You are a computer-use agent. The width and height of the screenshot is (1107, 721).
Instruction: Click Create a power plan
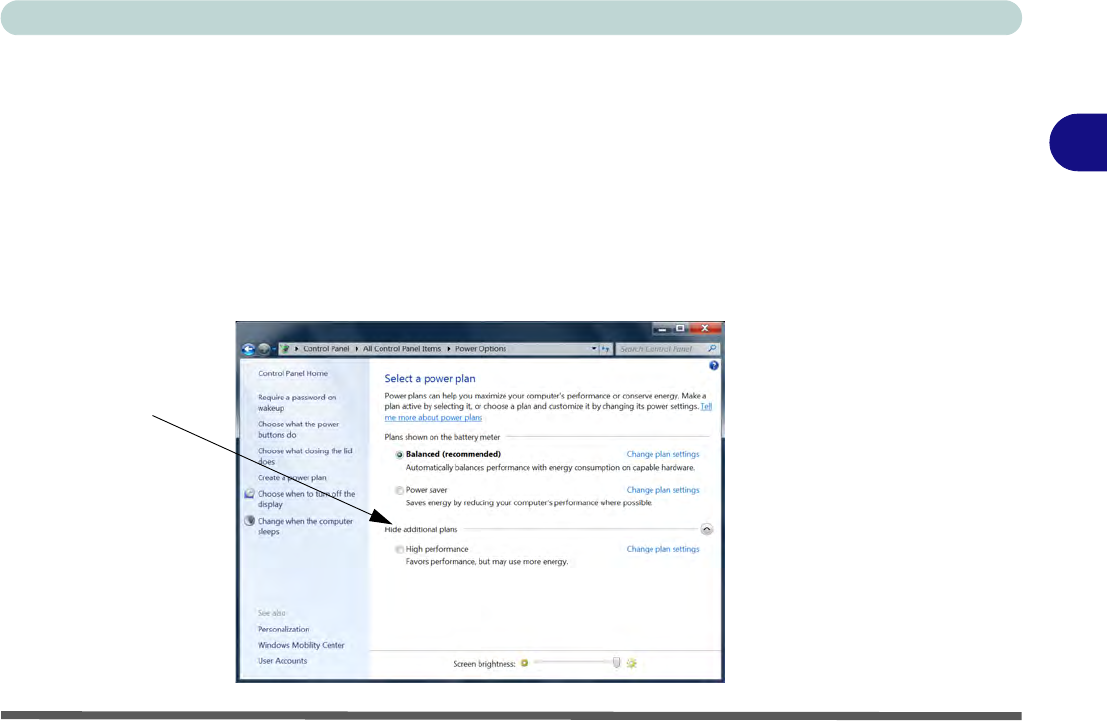pyautogui.click(x=292, y=478)
